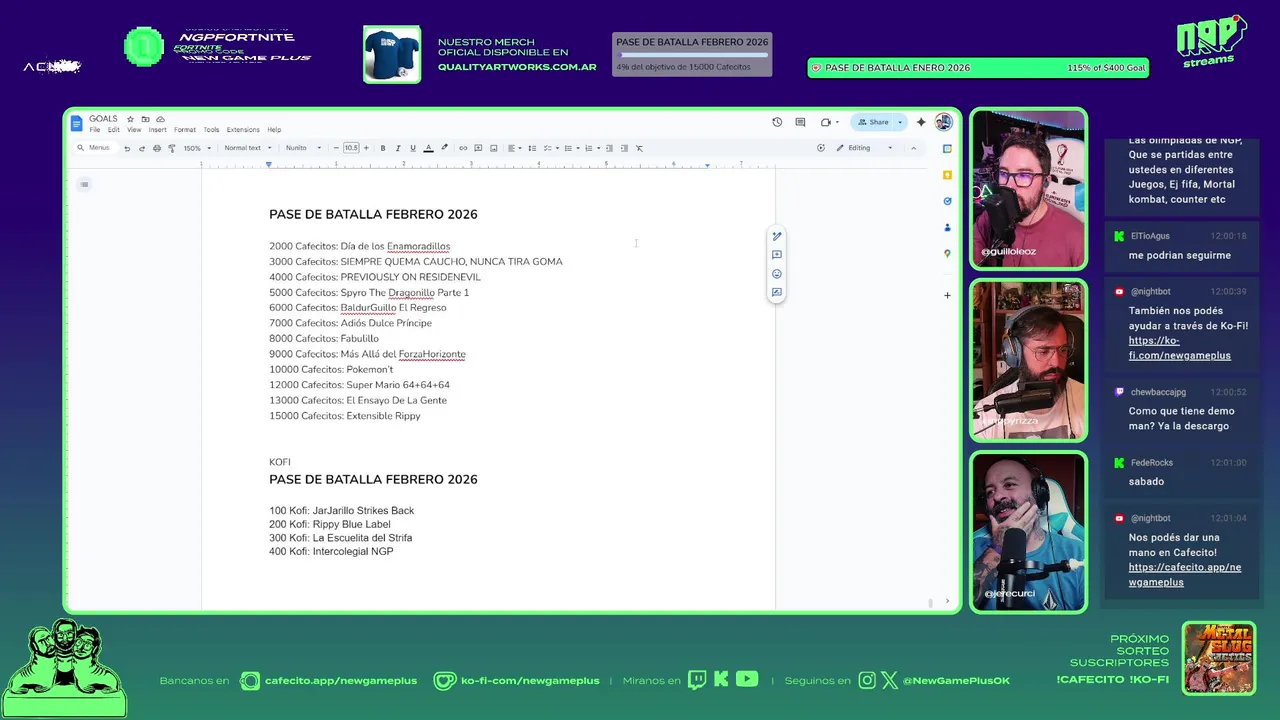1280x720 pixels.
Task: Open the File menu
Action: (x=95, y=130)
